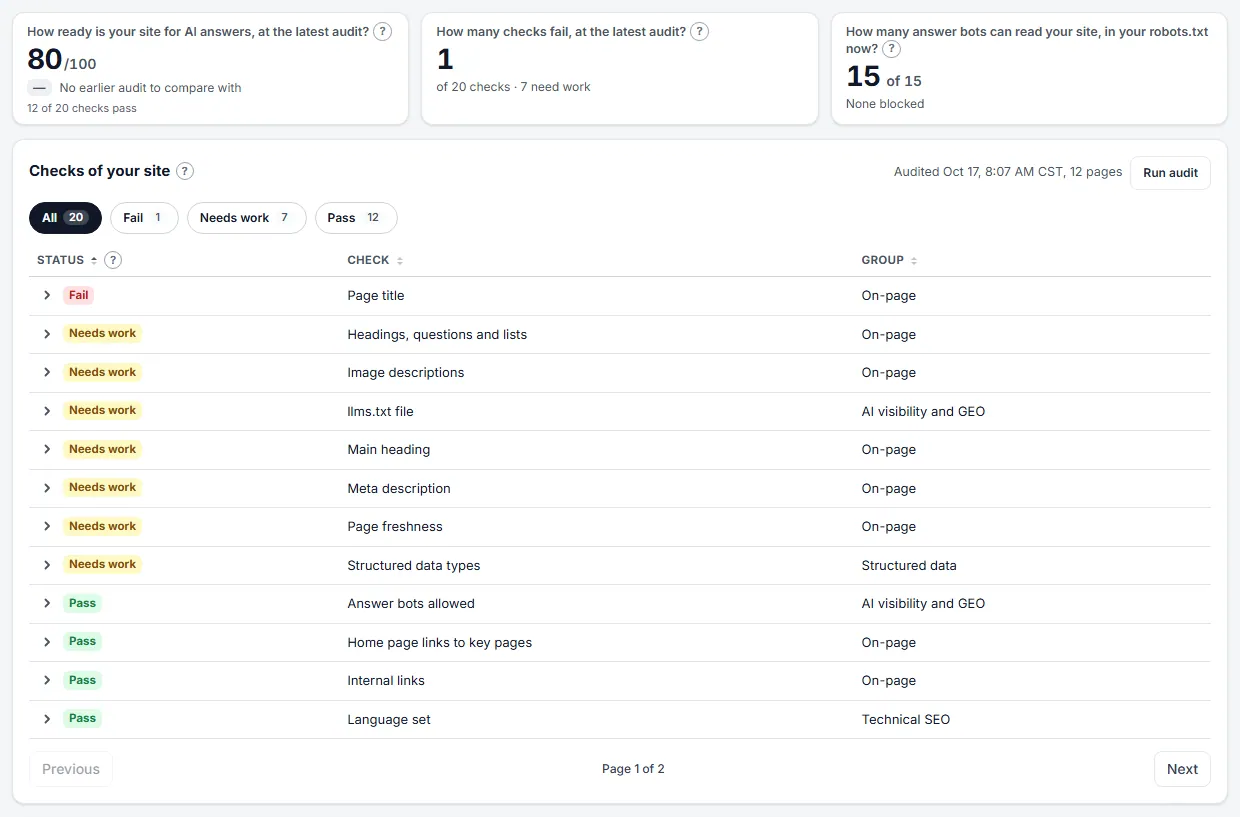Open help icon next to Checks of your site
Screen dimensions: 1240x817
(x=185, y=171)
